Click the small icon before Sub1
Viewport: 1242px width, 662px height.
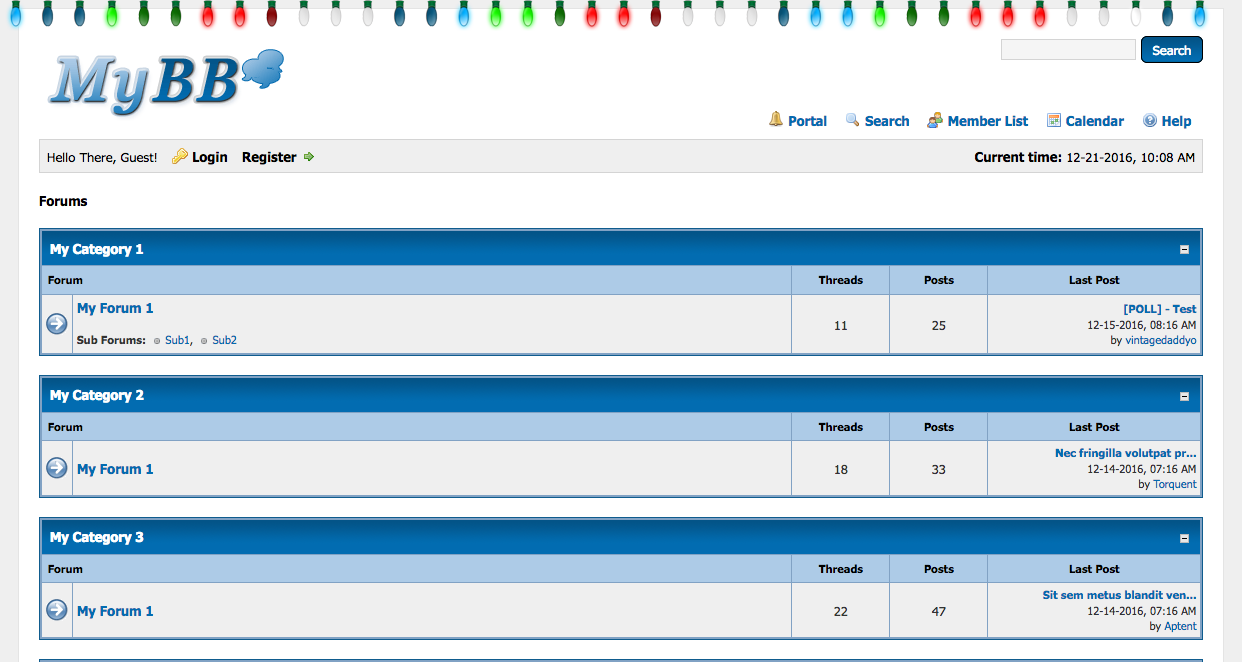(157, 341)
